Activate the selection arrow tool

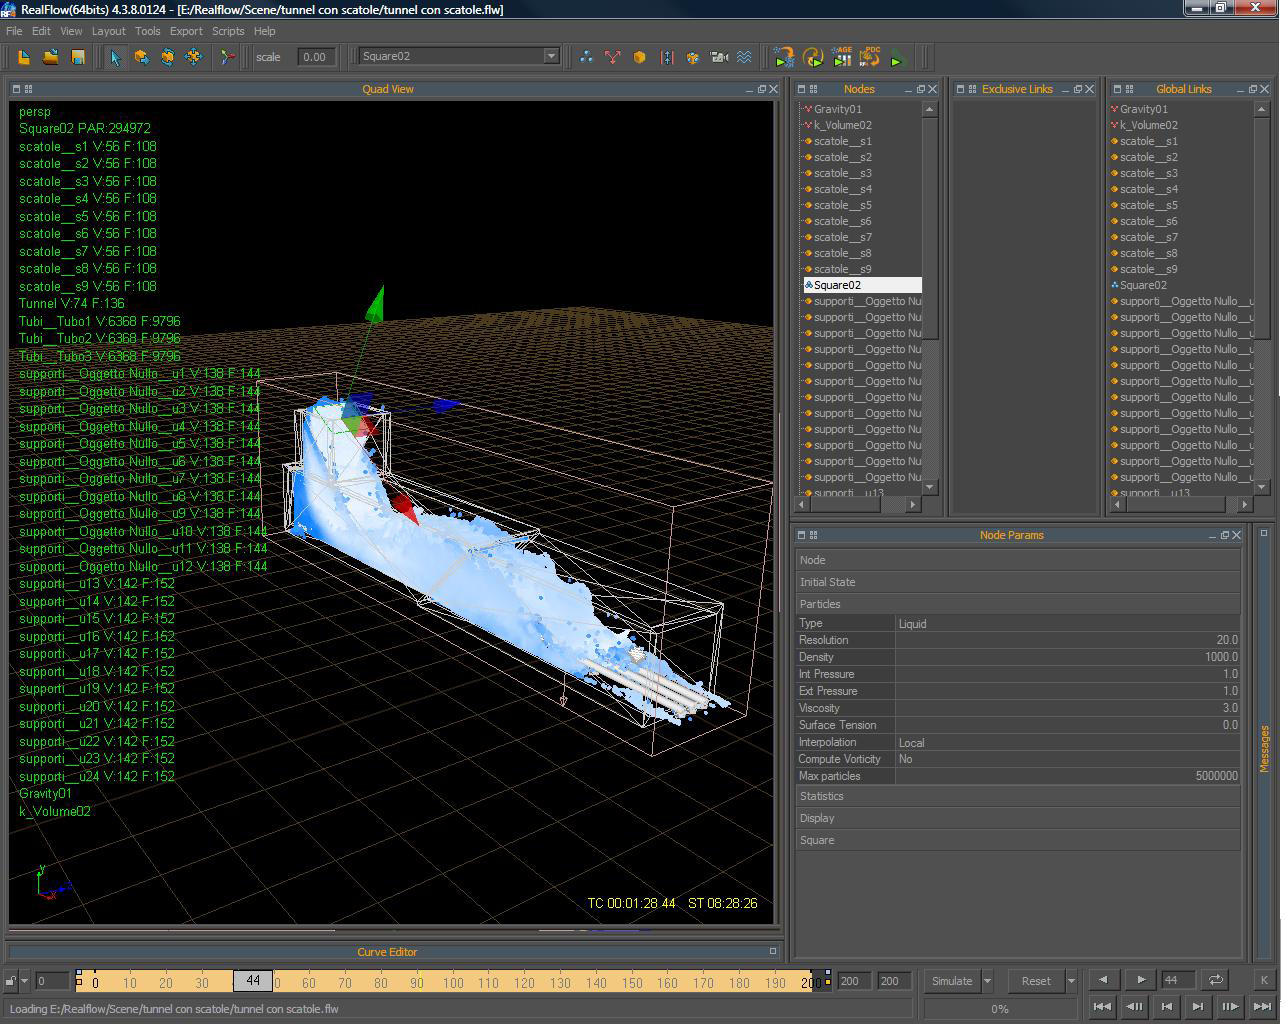pos(115,57)
